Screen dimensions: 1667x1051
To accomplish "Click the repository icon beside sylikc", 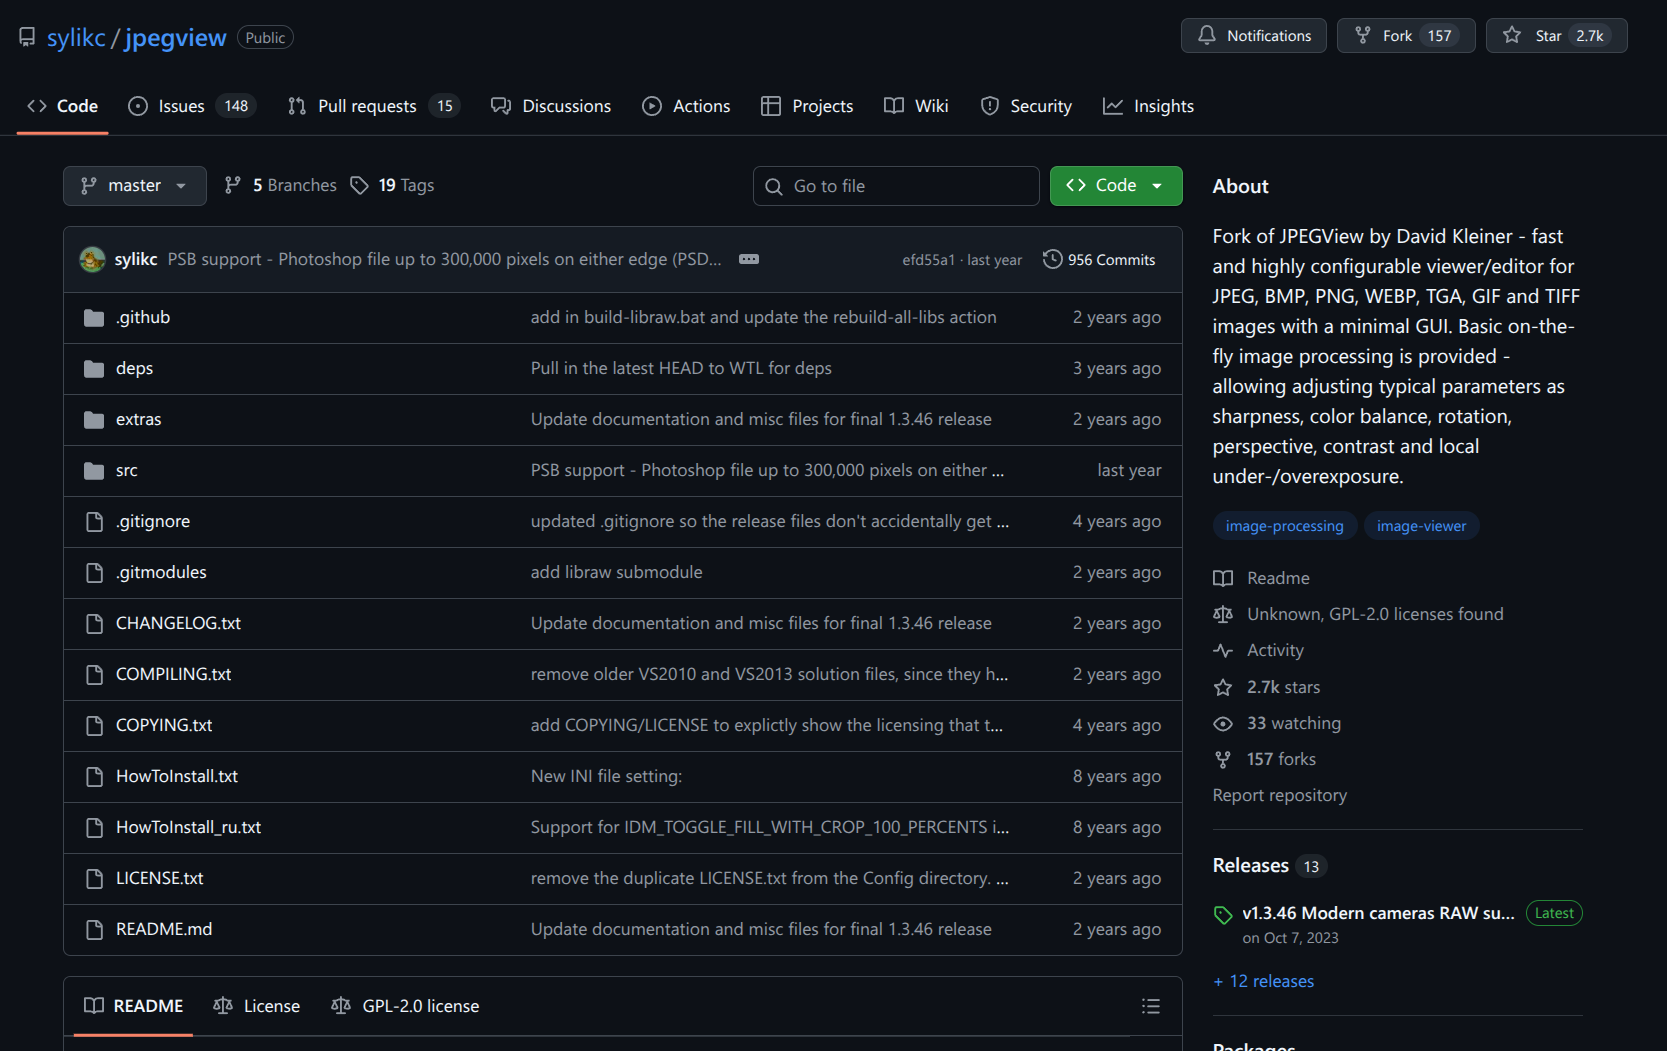I will (x=27, y=37).
